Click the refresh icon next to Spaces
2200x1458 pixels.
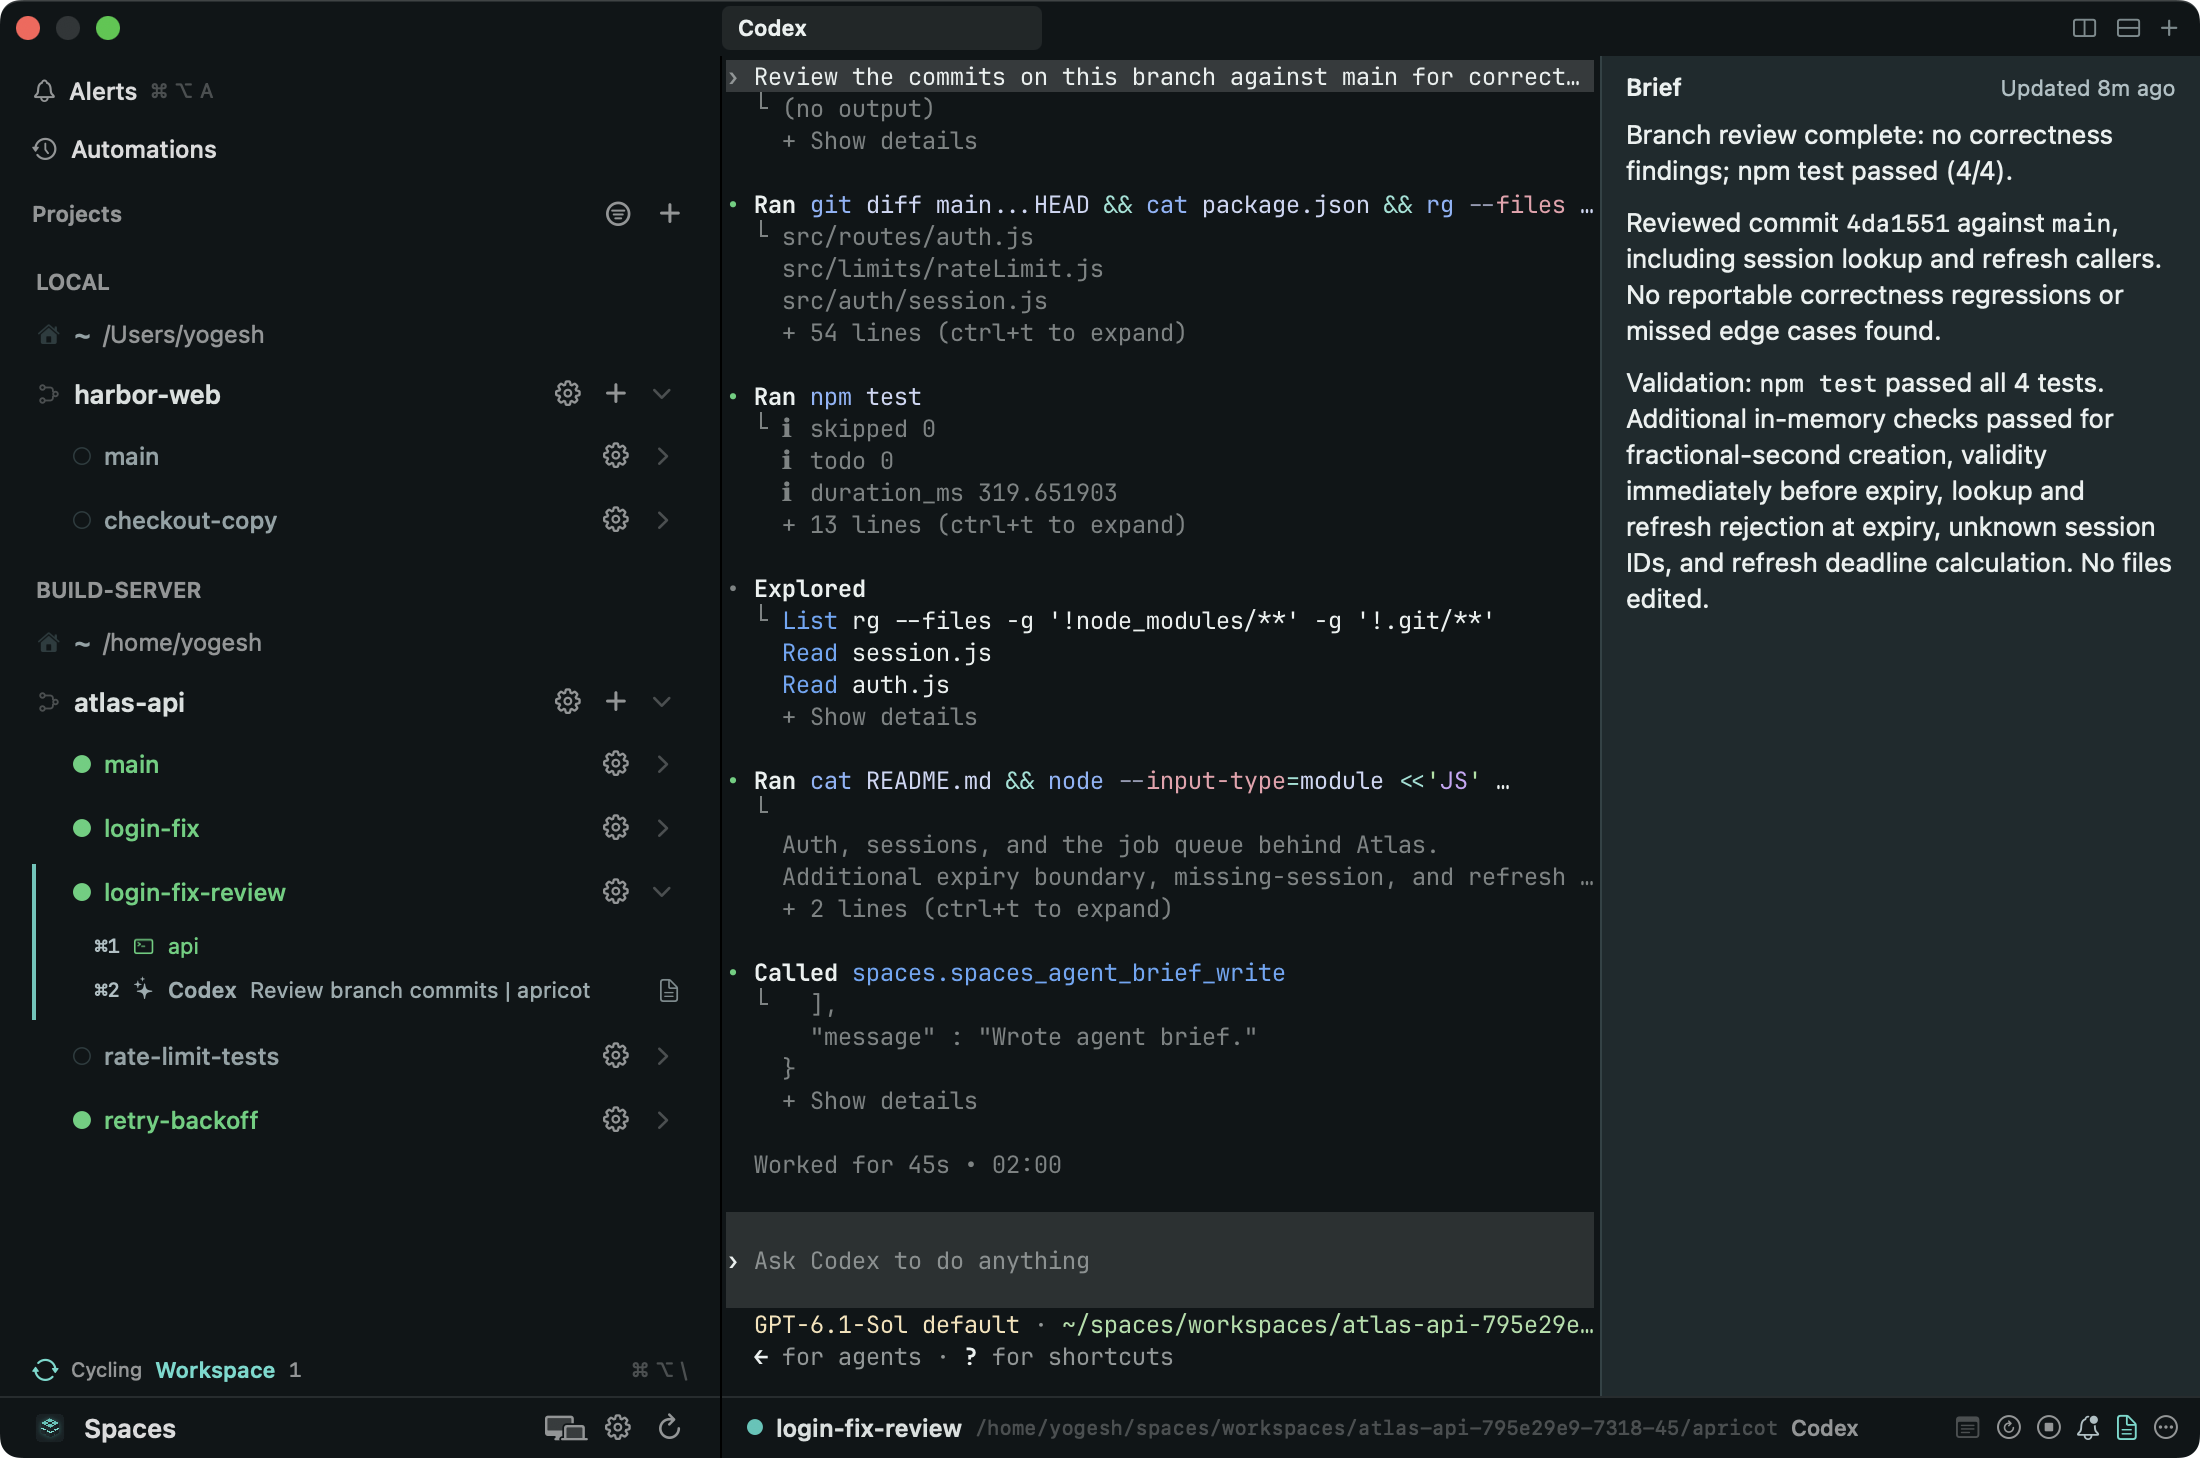click(x=670, y=1428)
